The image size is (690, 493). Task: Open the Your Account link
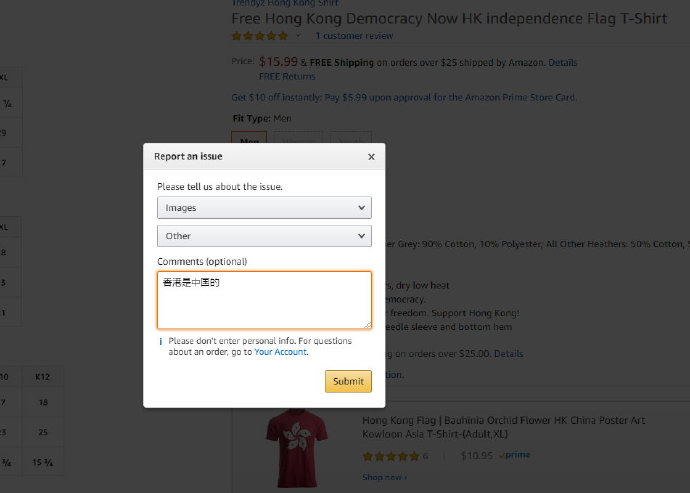tap(280, 352)
